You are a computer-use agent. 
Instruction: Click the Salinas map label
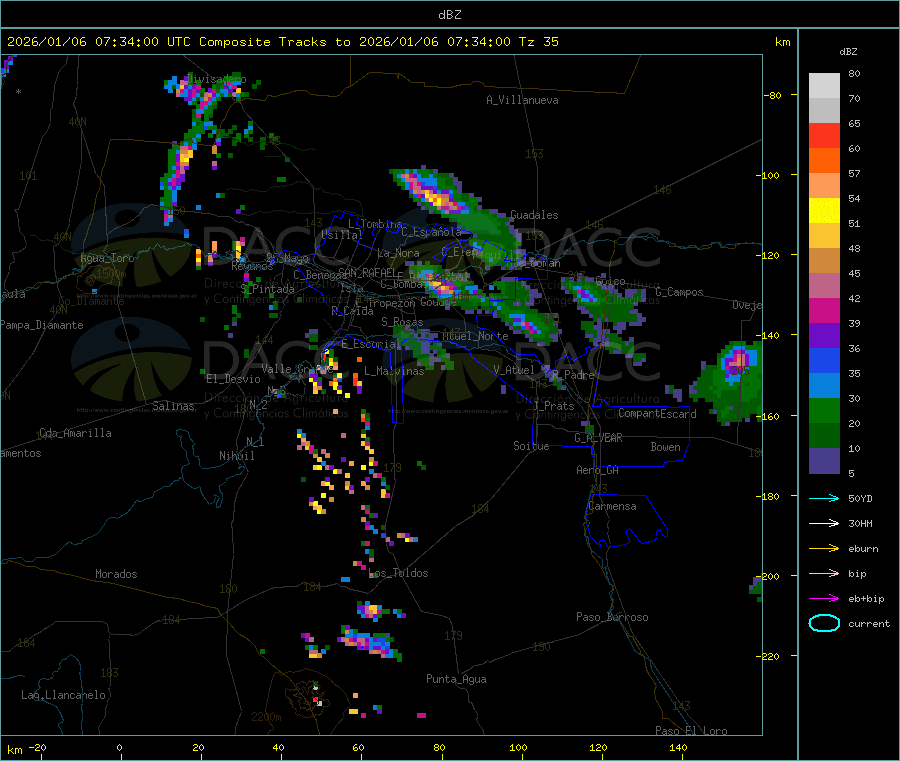pyautogui.click(x=173, y=406)
